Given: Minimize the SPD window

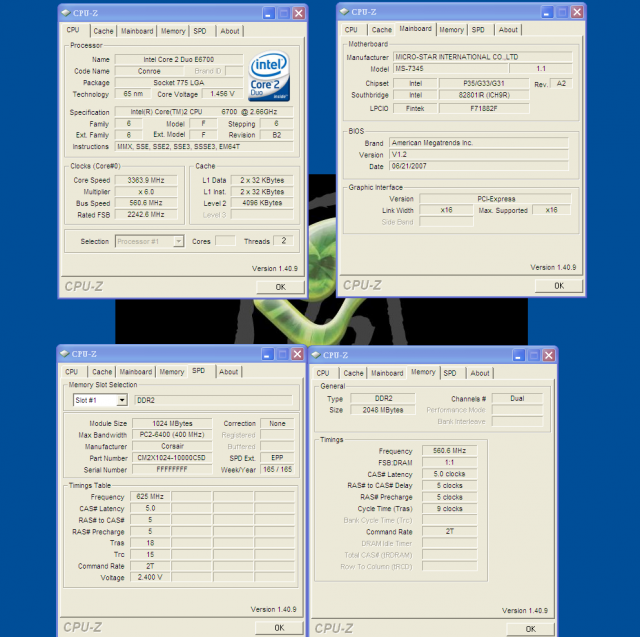Looking at the screenshot, I should coord(267,354).
